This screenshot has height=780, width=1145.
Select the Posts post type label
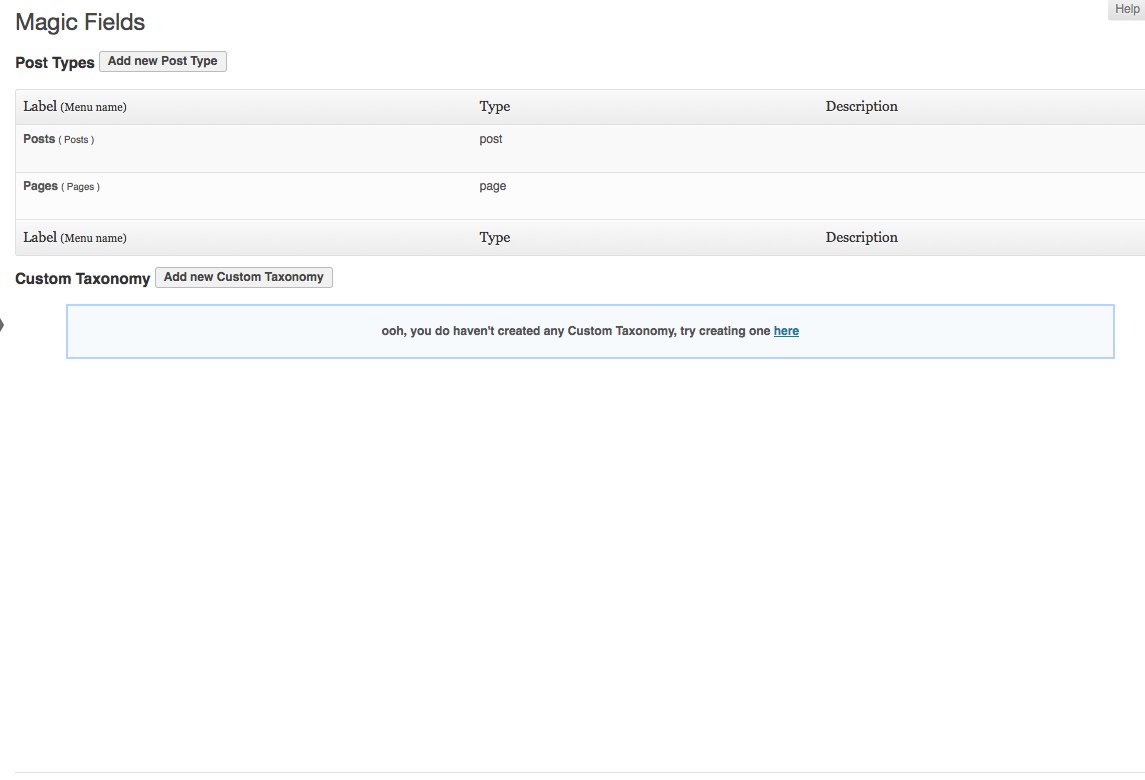pyautogui.click(x=39, y=139)
